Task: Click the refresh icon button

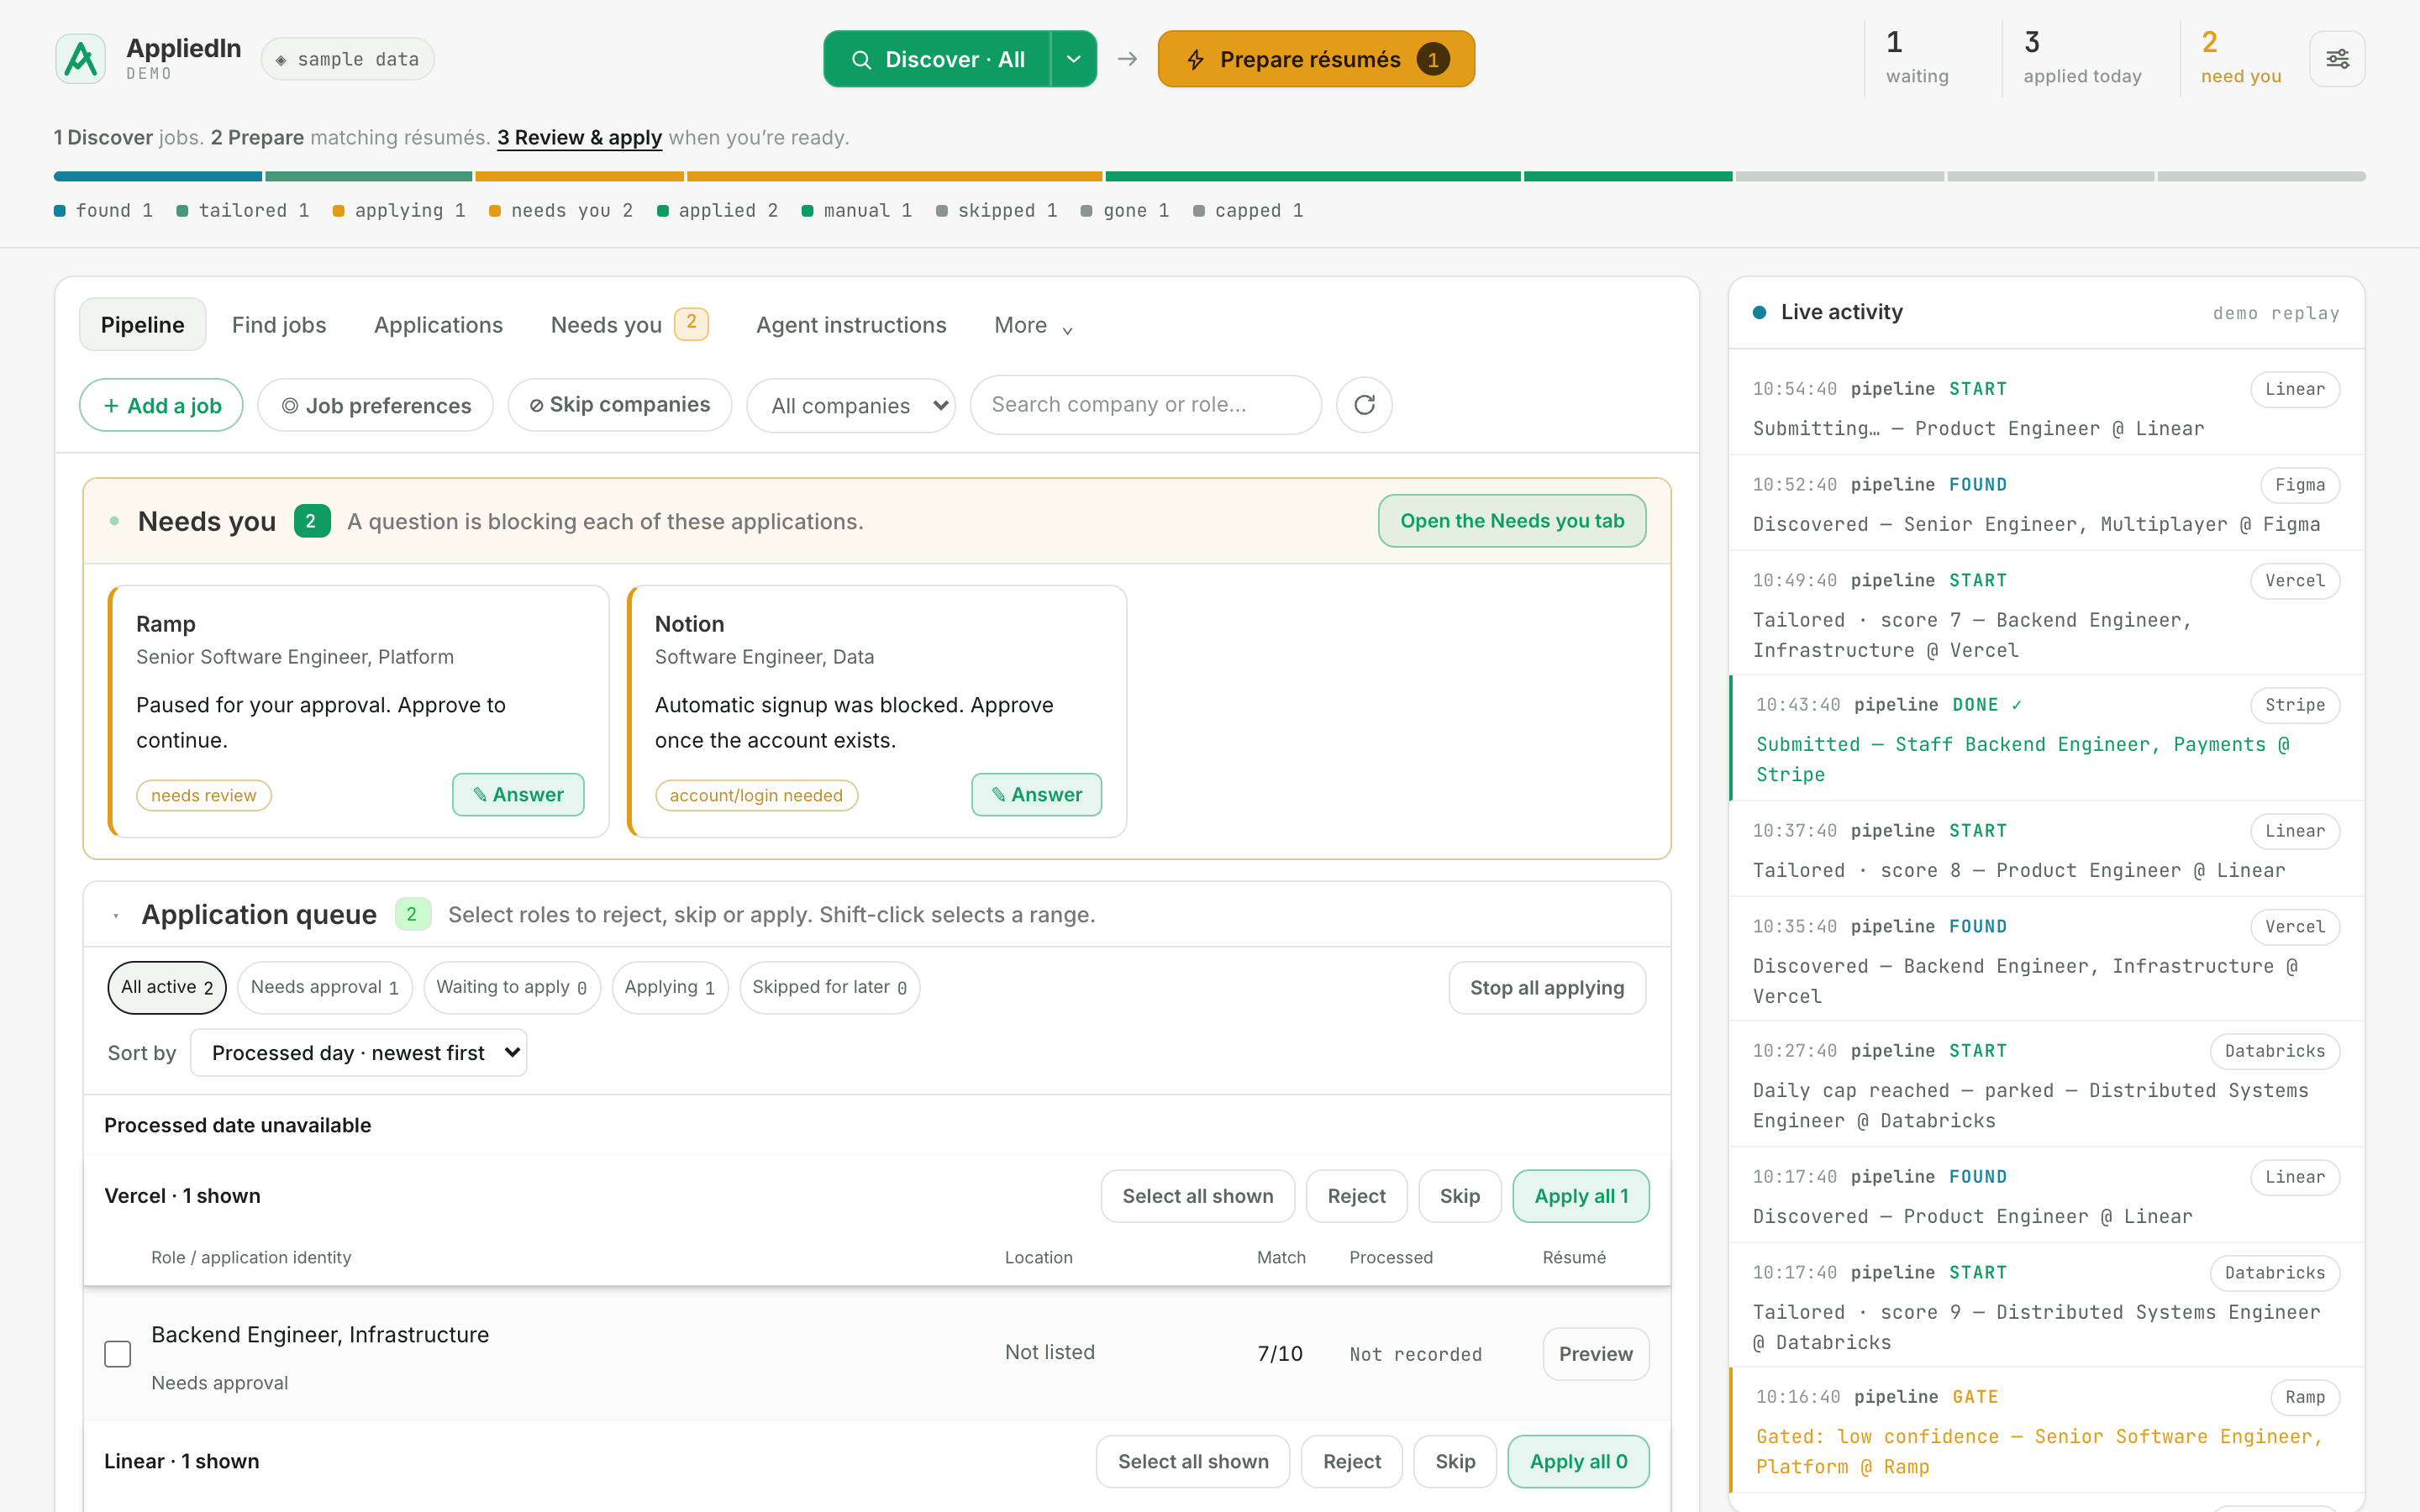Action: click(1364, 405)
